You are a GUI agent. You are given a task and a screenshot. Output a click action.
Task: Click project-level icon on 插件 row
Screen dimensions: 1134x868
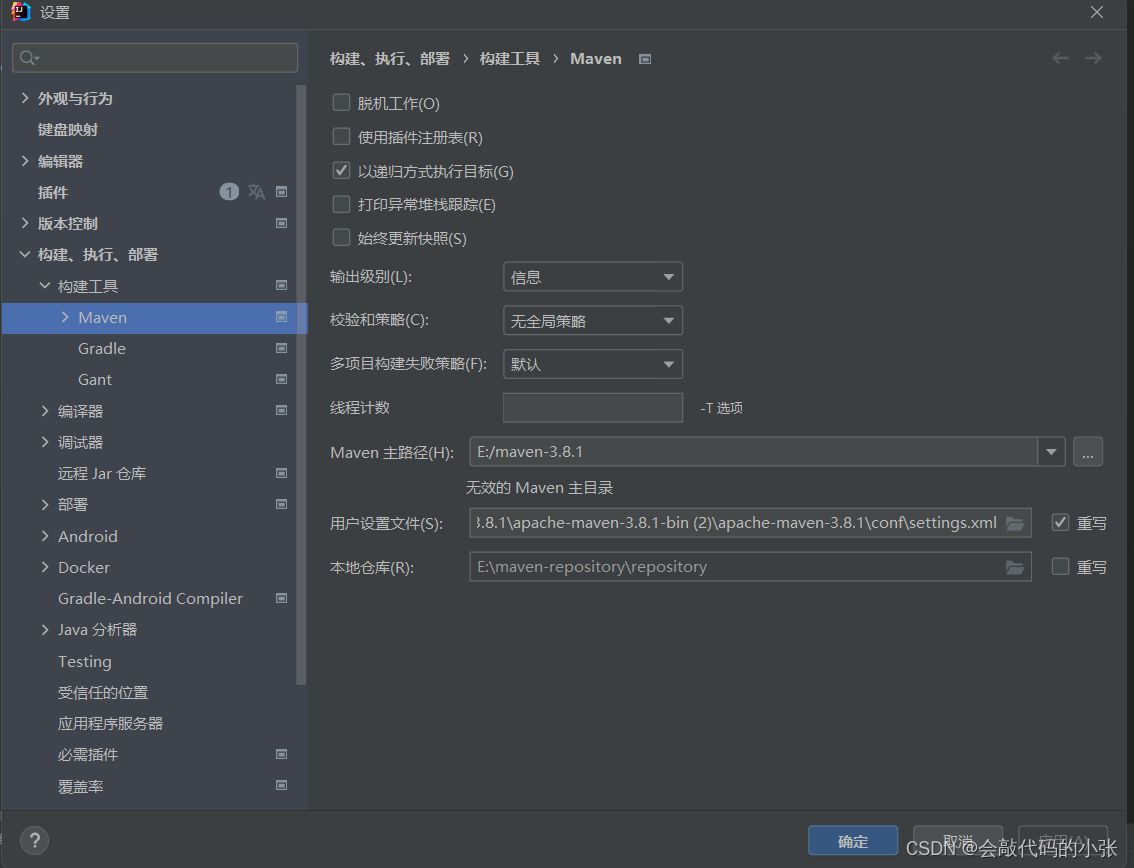(281, 192)
